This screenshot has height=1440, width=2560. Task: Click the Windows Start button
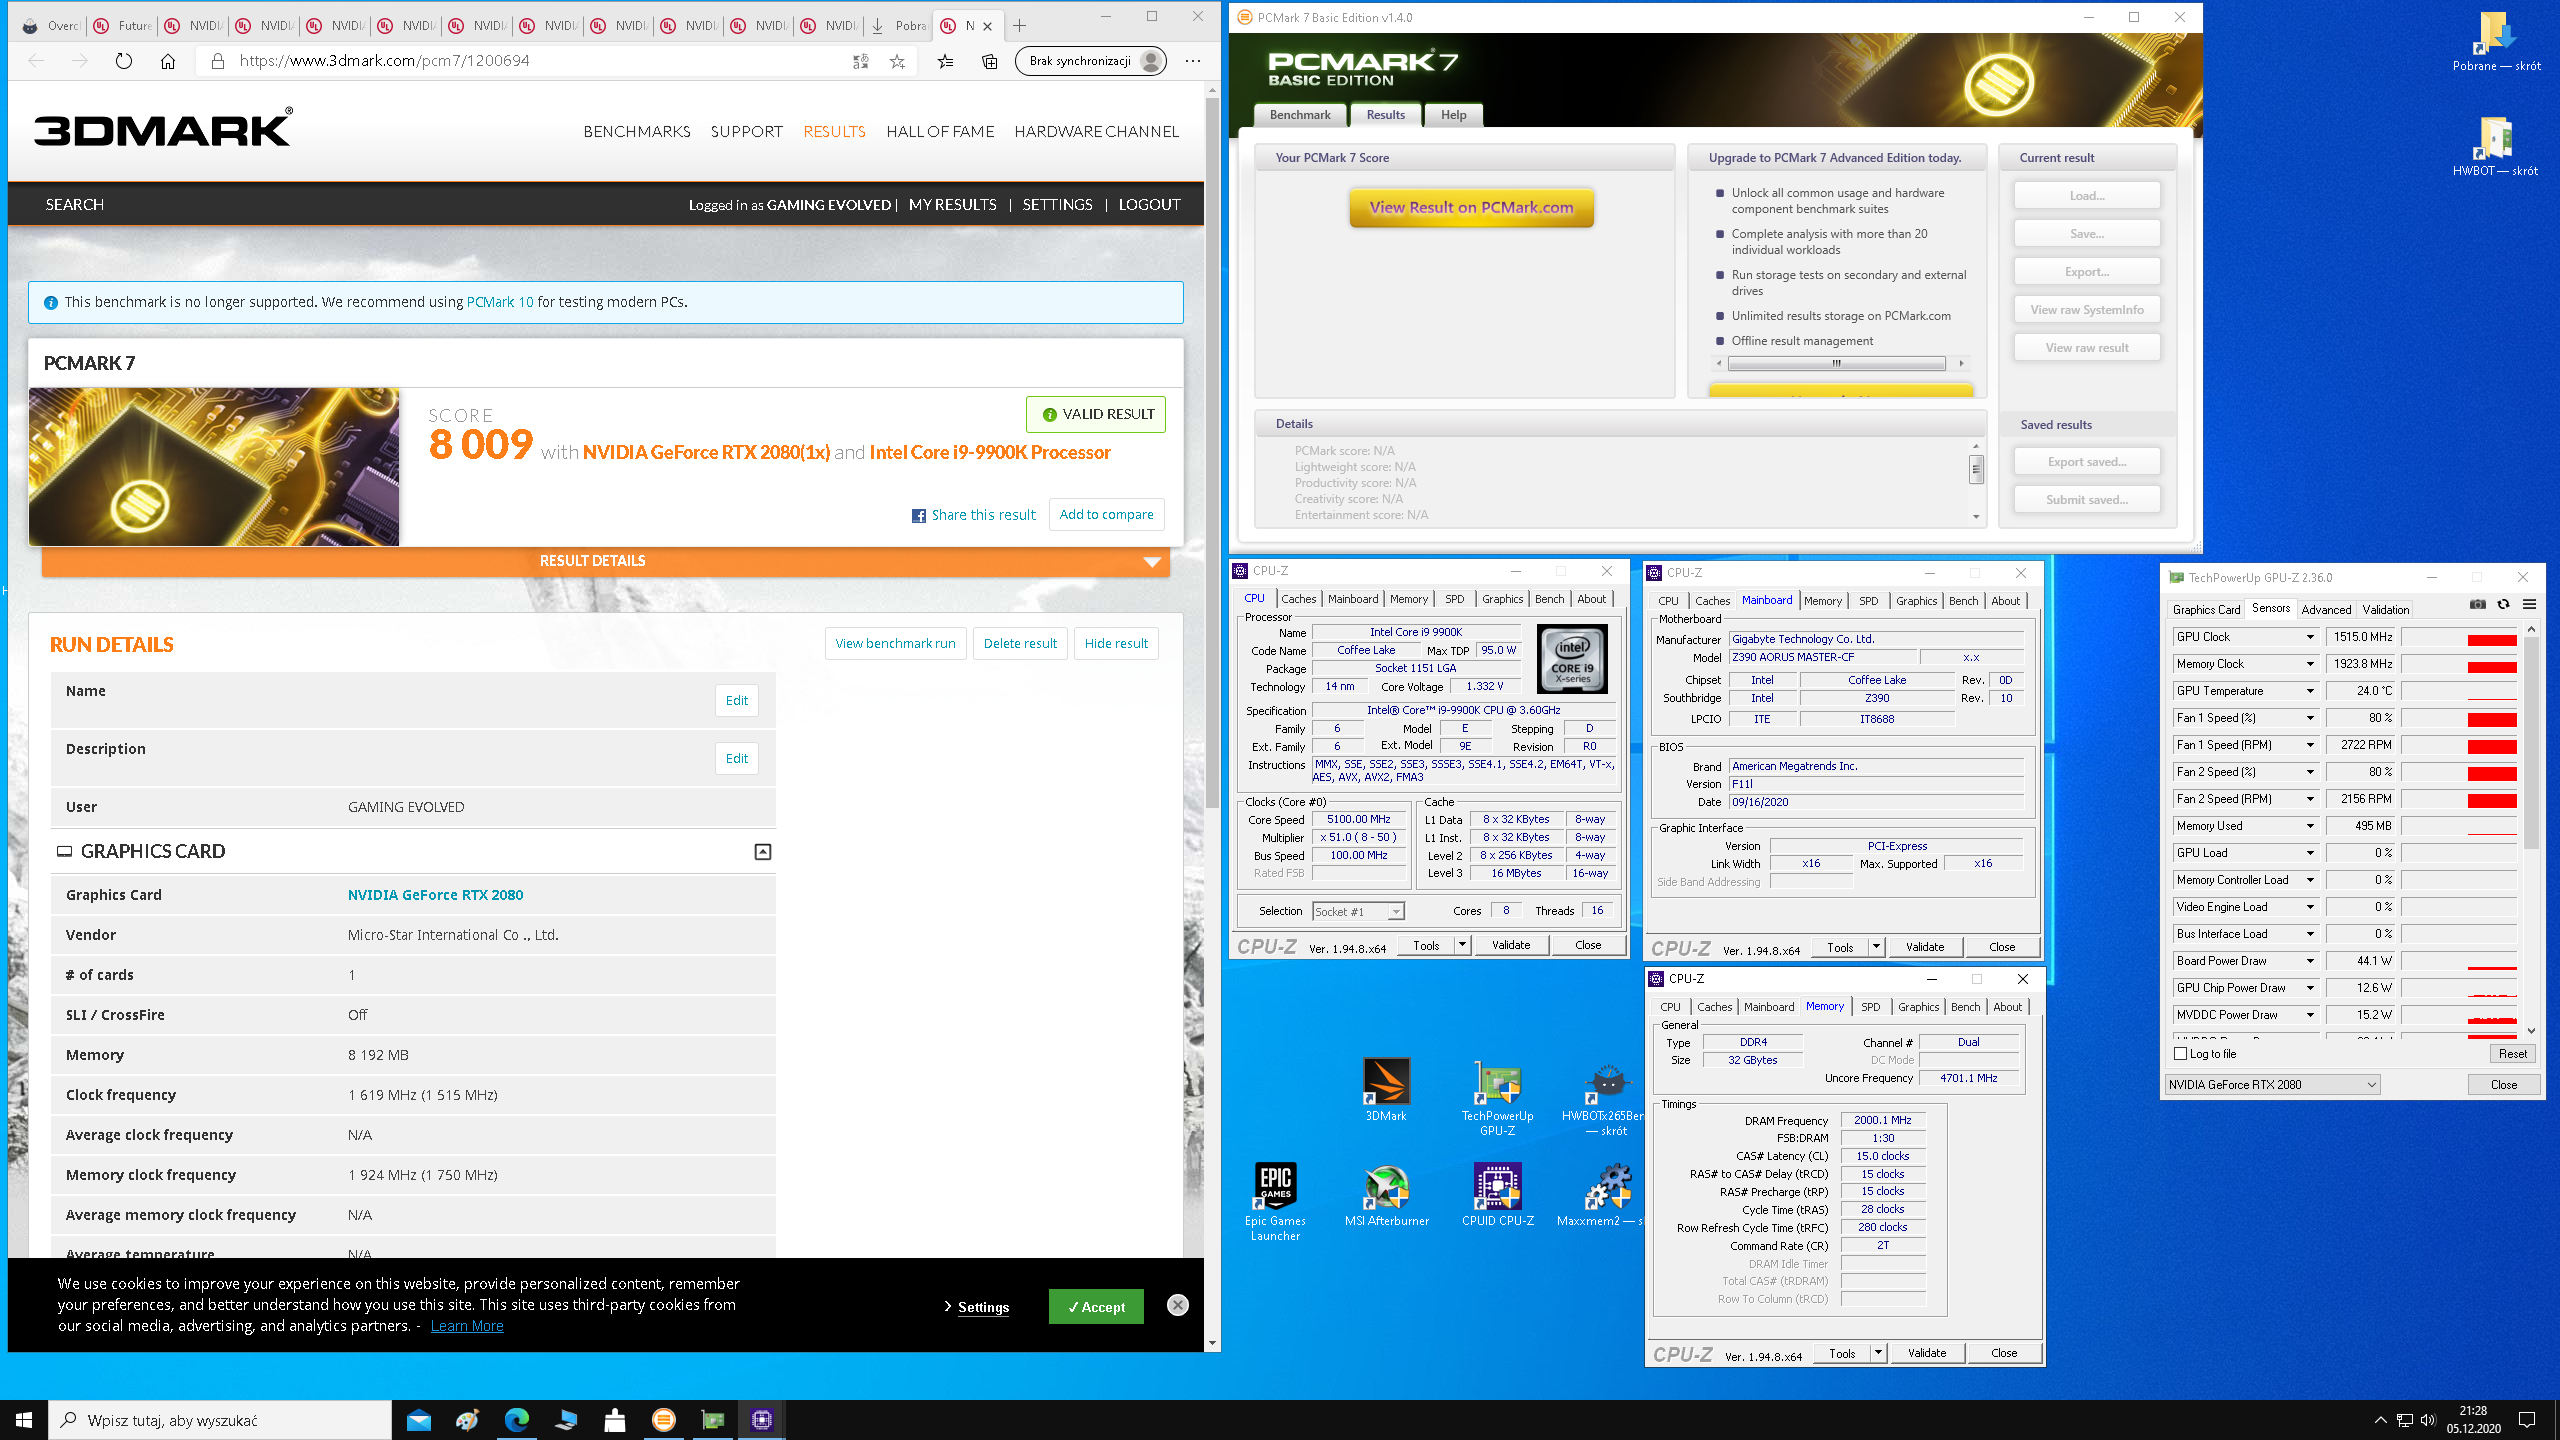tap(24, 1420)
